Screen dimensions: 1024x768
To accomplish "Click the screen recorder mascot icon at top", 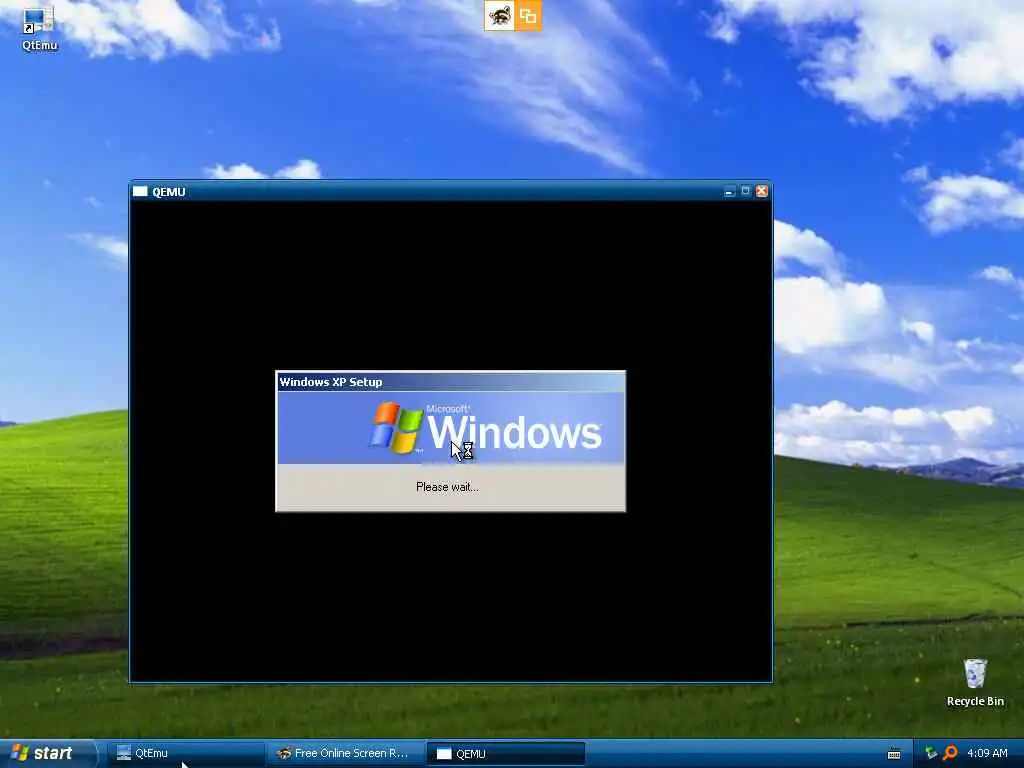I will tap(500, 16).
